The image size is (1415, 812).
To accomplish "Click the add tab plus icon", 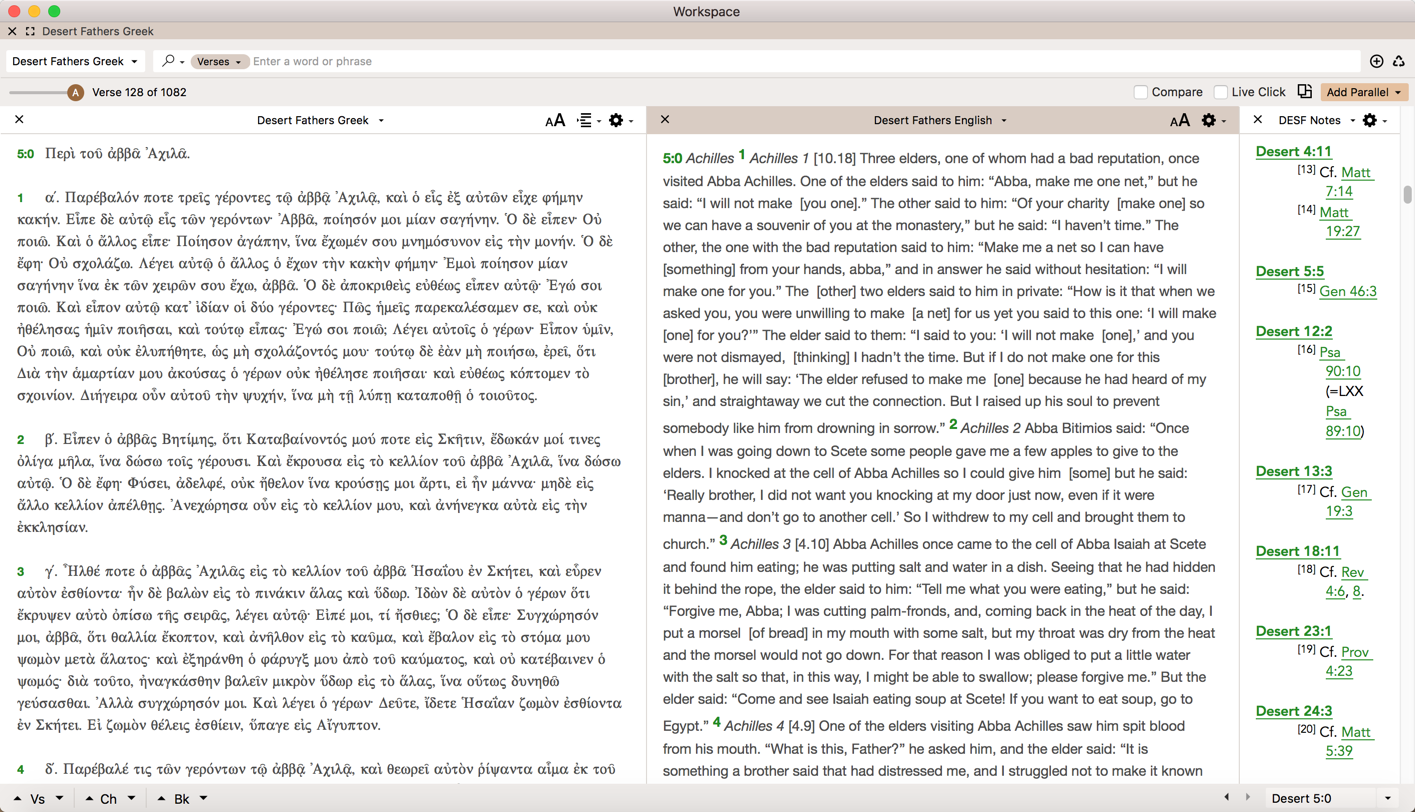I will coord(1376,62).
